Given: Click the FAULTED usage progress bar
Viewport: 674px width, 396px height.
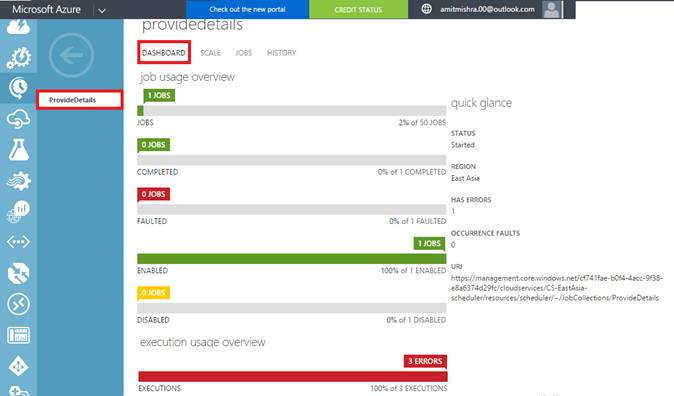Looking at the screenshot, I should pos(291,209).
